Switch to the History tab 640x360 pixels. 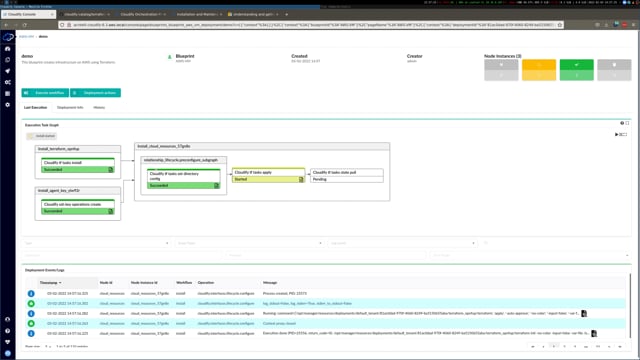pos(99,107)
